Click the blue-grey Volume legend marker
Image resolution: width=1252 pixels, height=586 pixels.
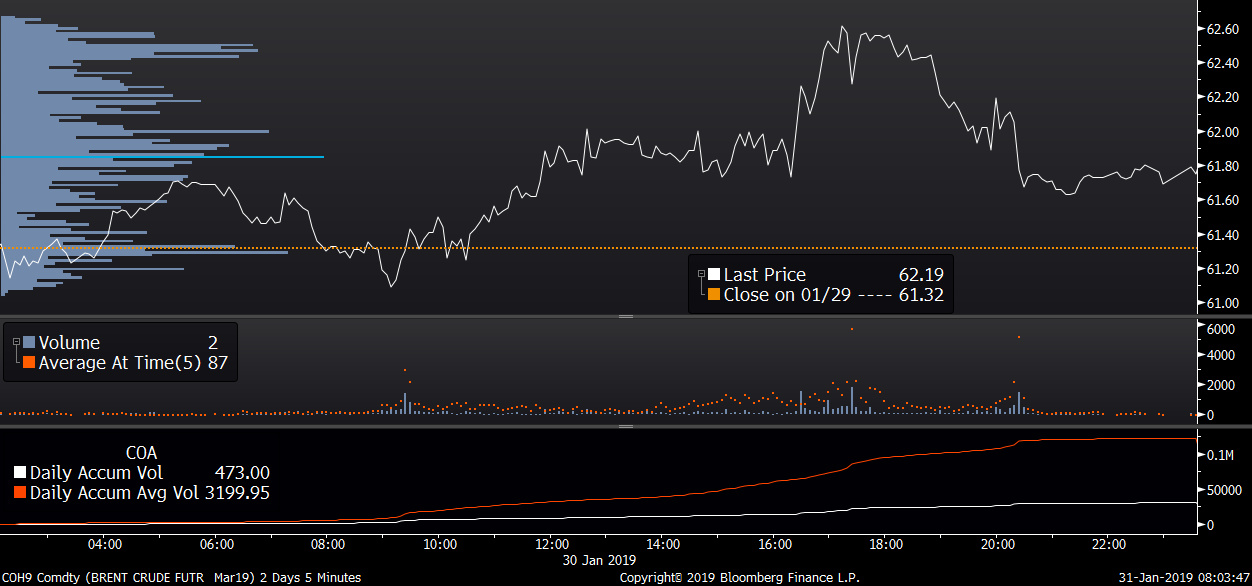tap(29, 343)
